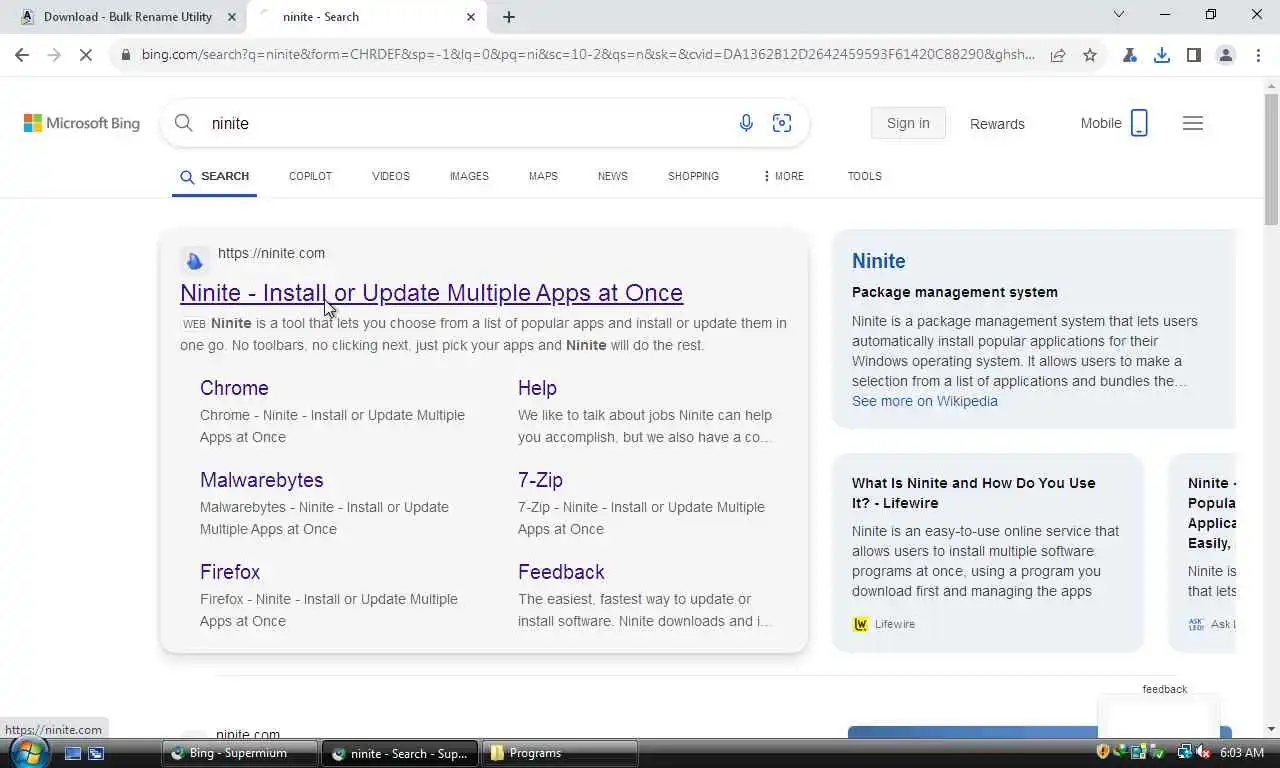
Task: Open Bing - Supermium taskbar window
Action: [x=240, y=753]
